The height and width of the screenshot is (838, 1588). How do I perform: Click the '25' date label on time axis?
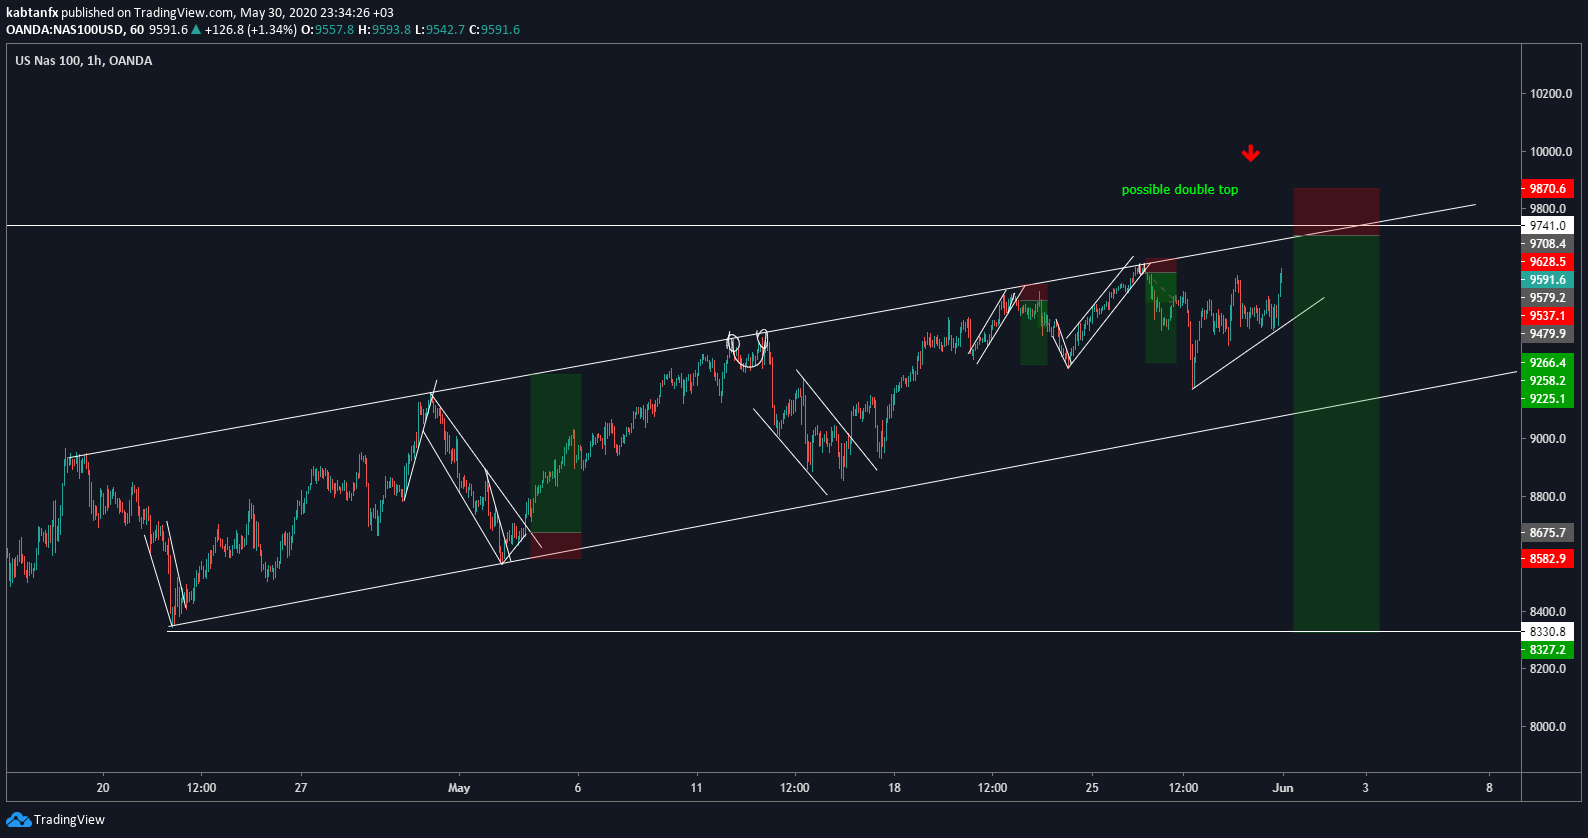[x=1092, y=788]
